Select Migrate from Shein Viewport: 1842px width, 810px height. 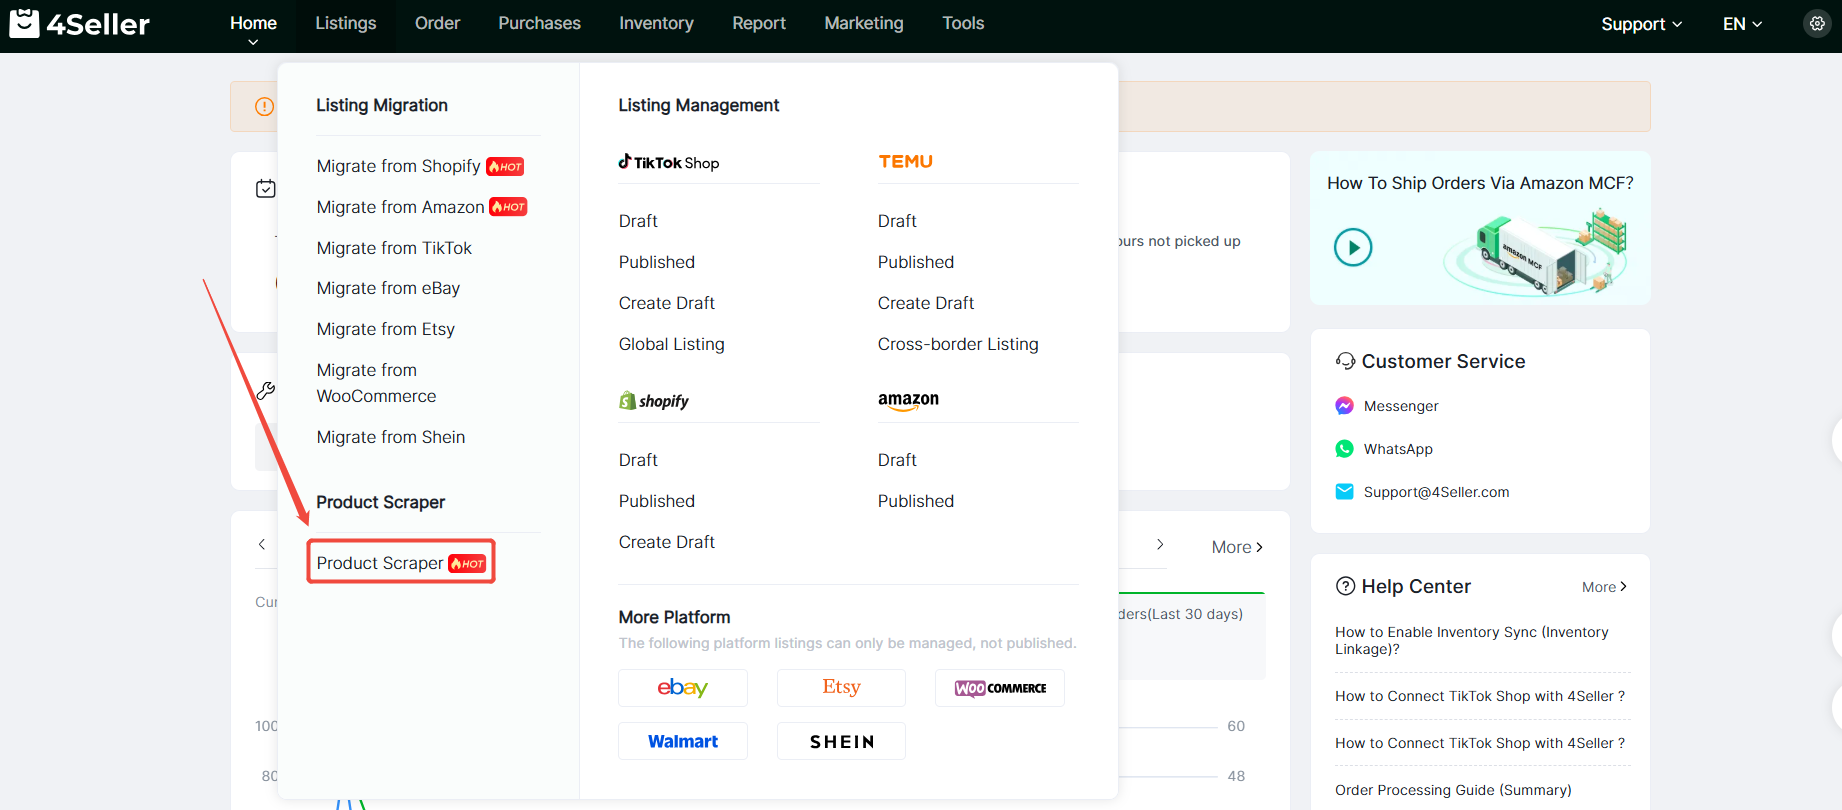391,437
